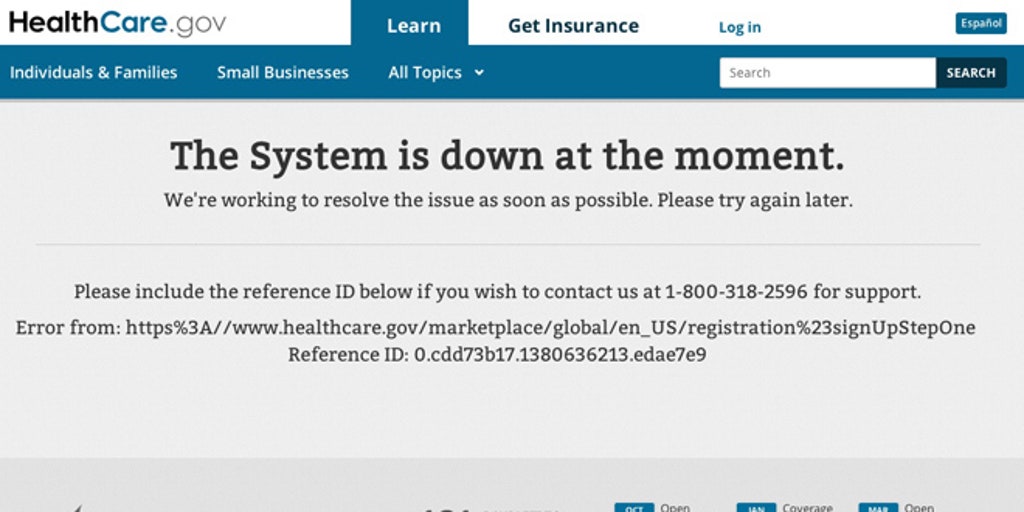
Task: Go to Small Businesses section
Action: (x=282, y=72)
